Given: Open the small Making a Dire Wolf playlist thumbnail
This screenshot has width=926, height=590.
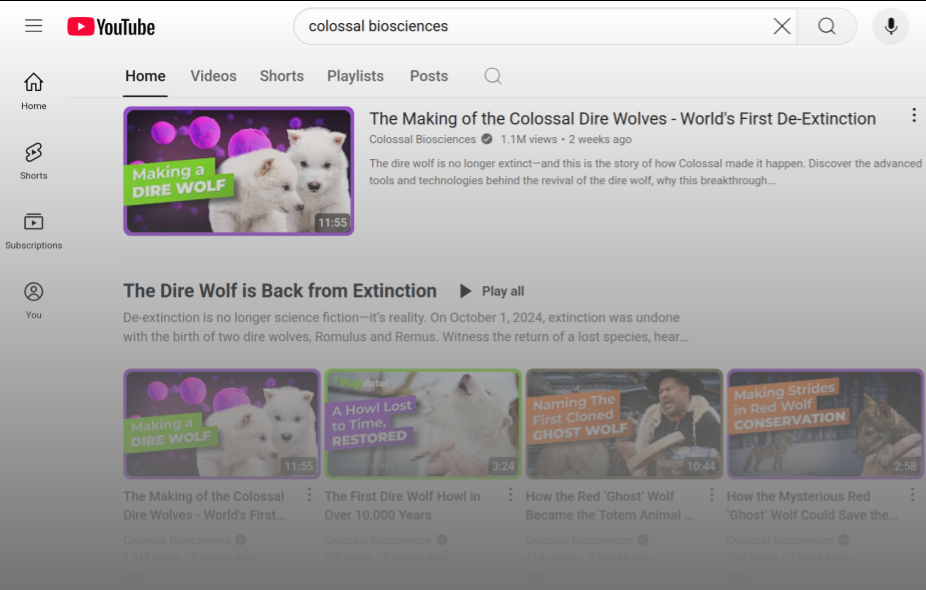Looking at the screenshot, I should tap(222, 423).
